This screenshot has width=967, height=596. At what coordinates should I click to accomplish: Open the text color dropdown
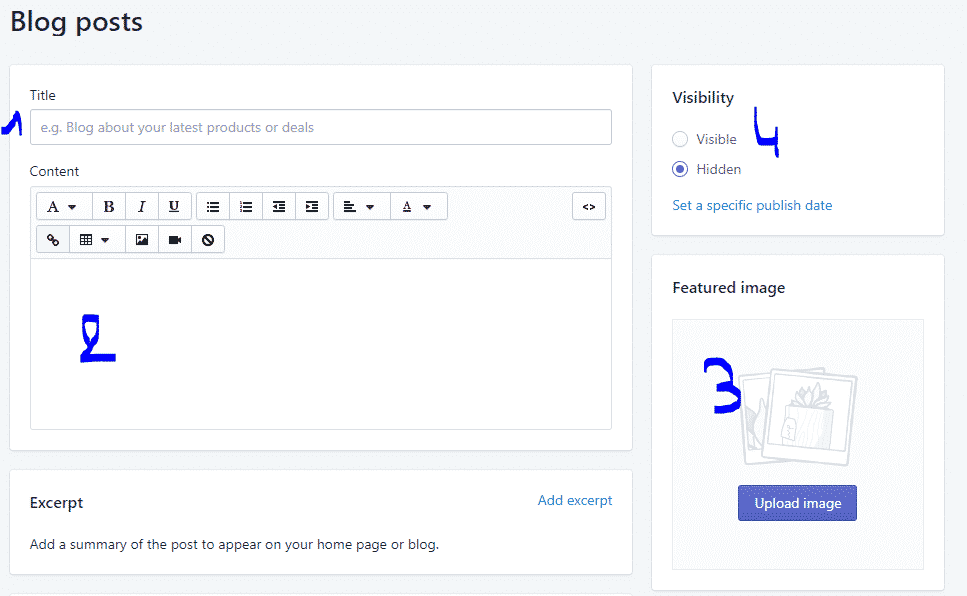click(x=419, y=207)
